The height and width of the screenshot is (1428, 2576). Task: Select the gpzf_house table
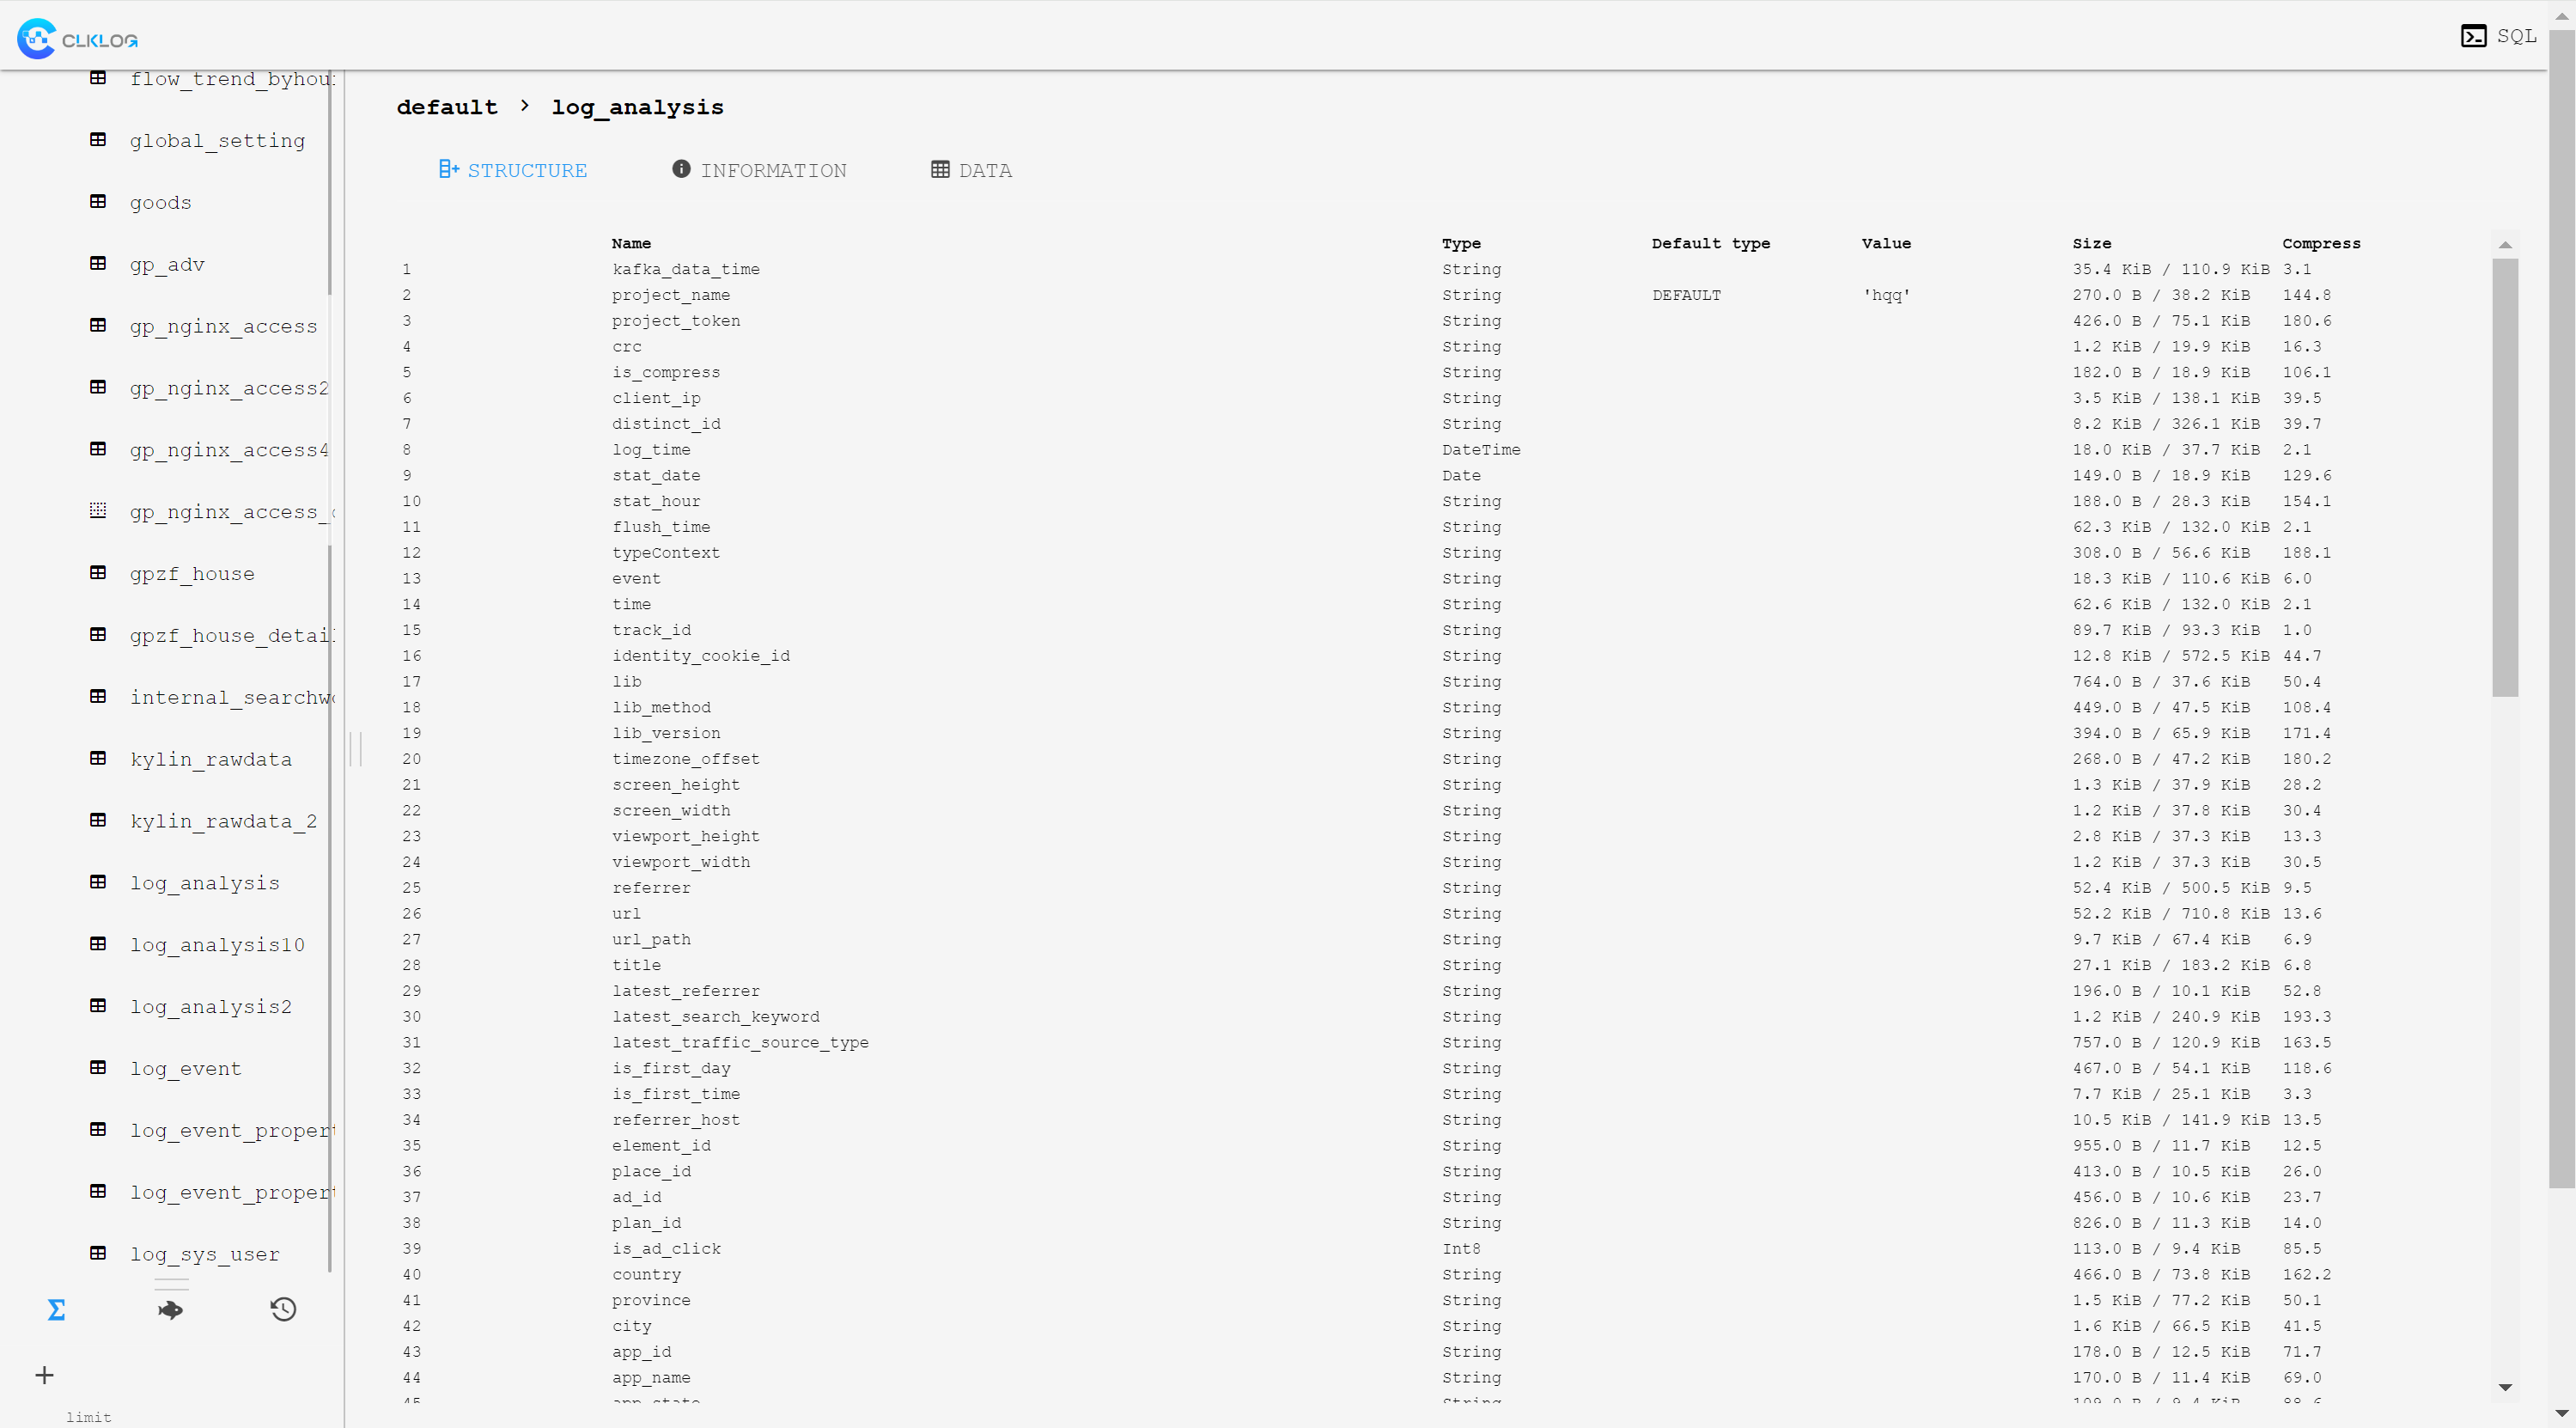(192, 573)
